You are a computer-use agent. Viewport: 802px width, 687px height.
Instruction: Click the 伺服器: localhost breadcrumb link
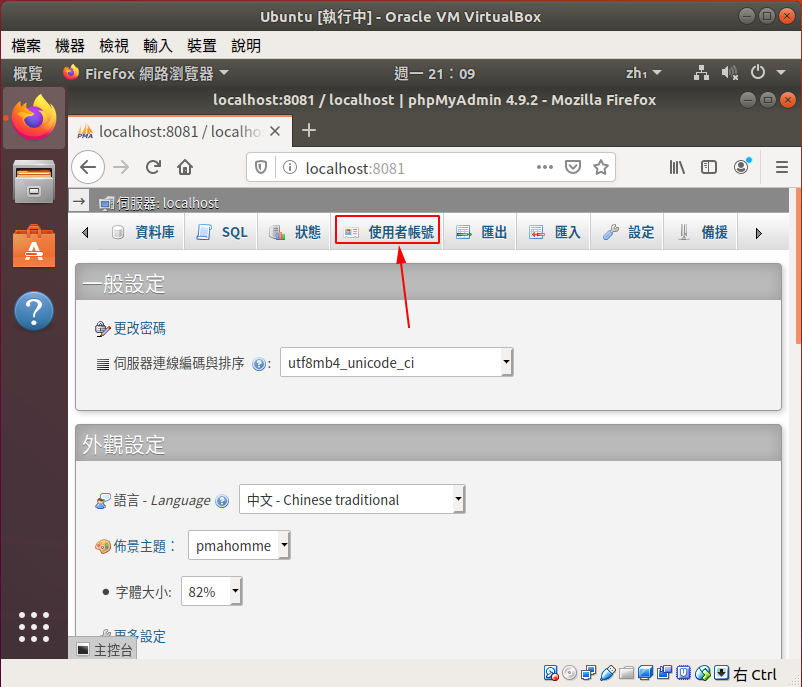click(167, 203)
